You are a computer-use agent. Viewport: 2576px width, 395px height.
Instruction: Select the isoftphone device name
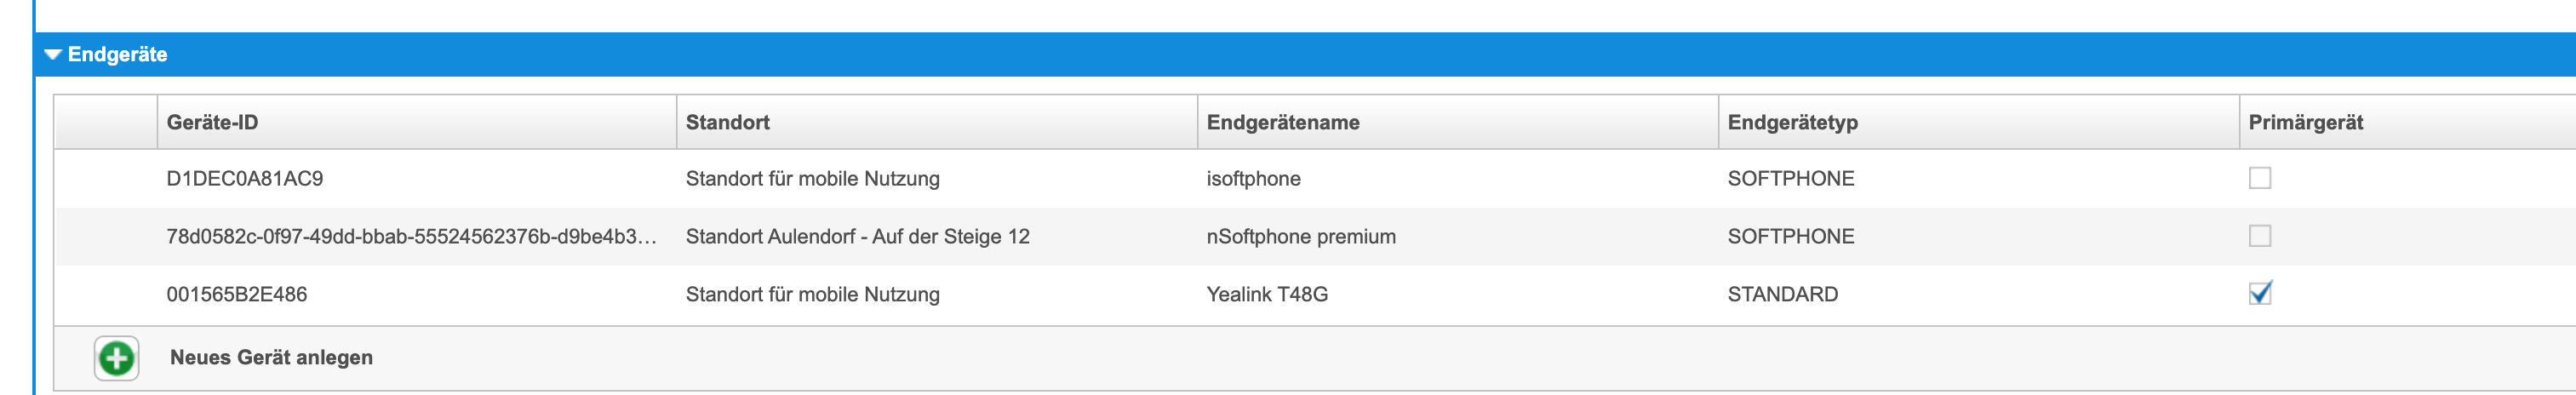tap(1253, 179)
